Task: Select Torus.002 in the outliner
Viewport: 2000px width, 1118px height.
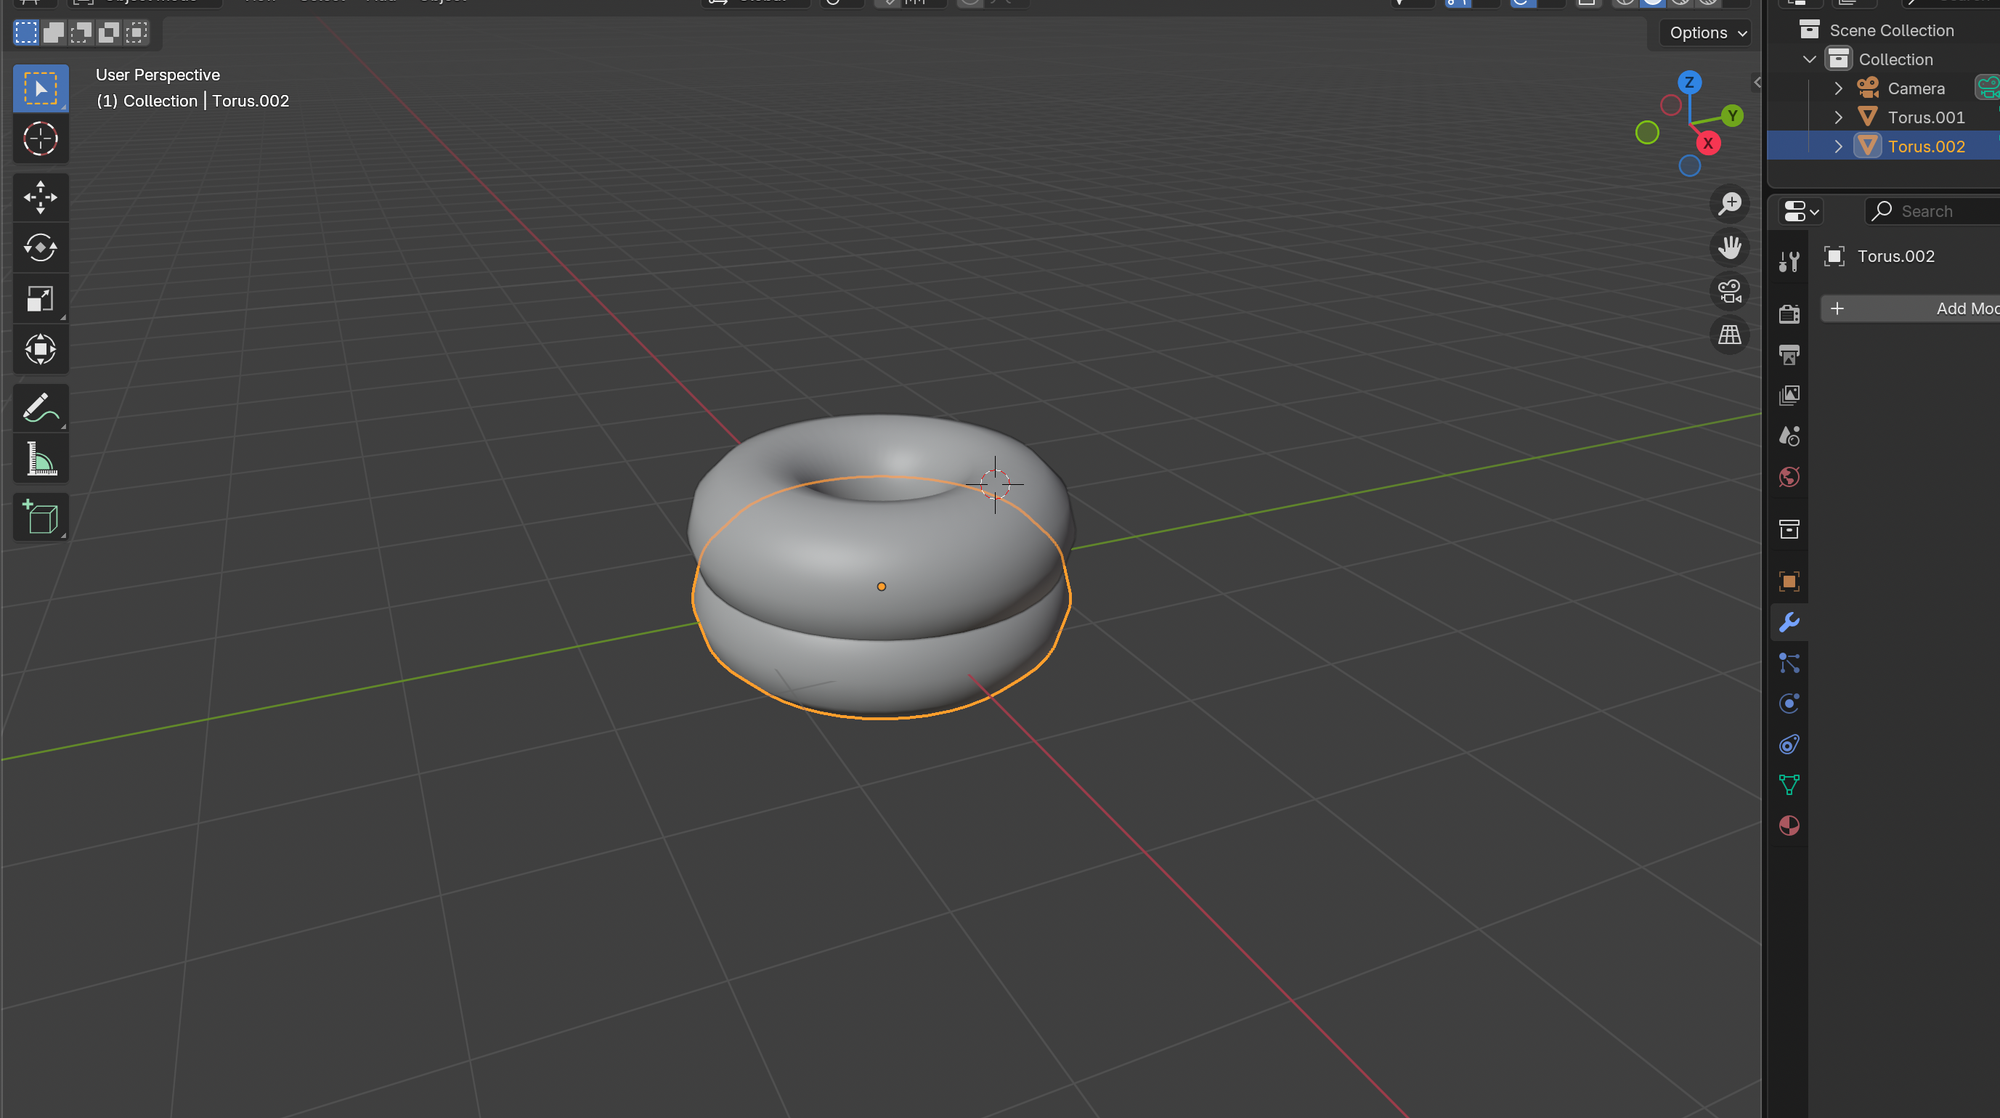Action: (x=1926, y=147)
